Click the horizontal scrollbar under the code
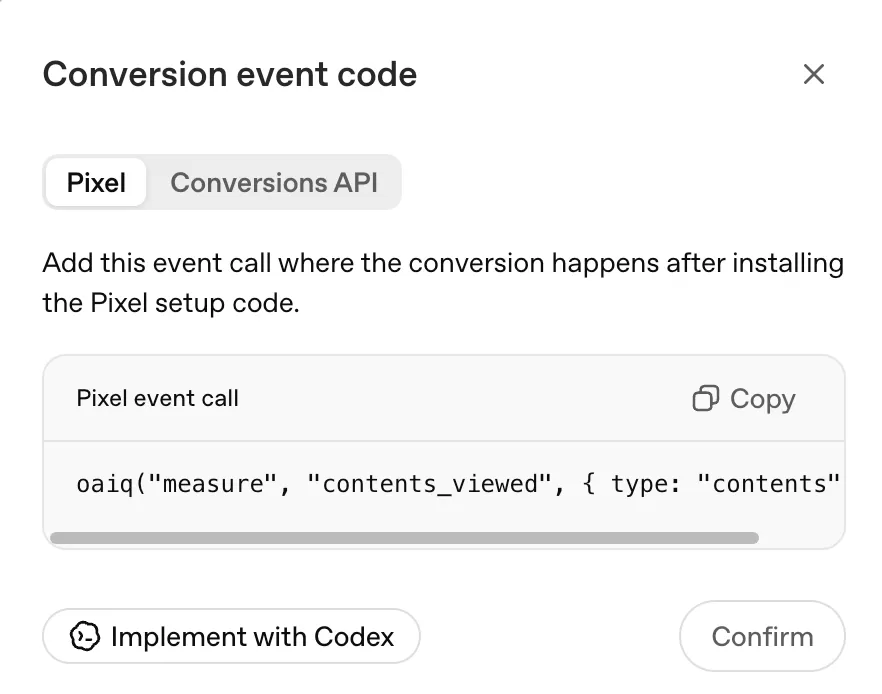This screenshot has height=694, width=882. point(404,538)
